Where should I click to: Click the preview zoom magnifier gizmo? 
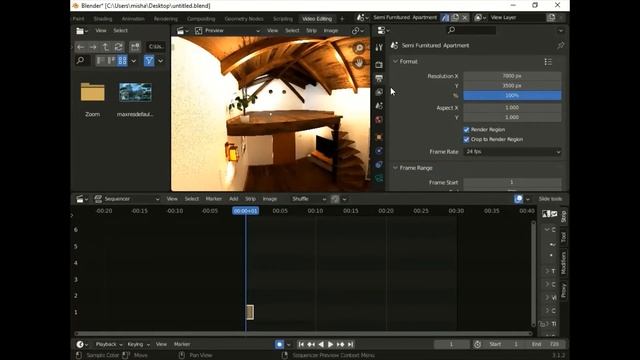click(359, 48)
